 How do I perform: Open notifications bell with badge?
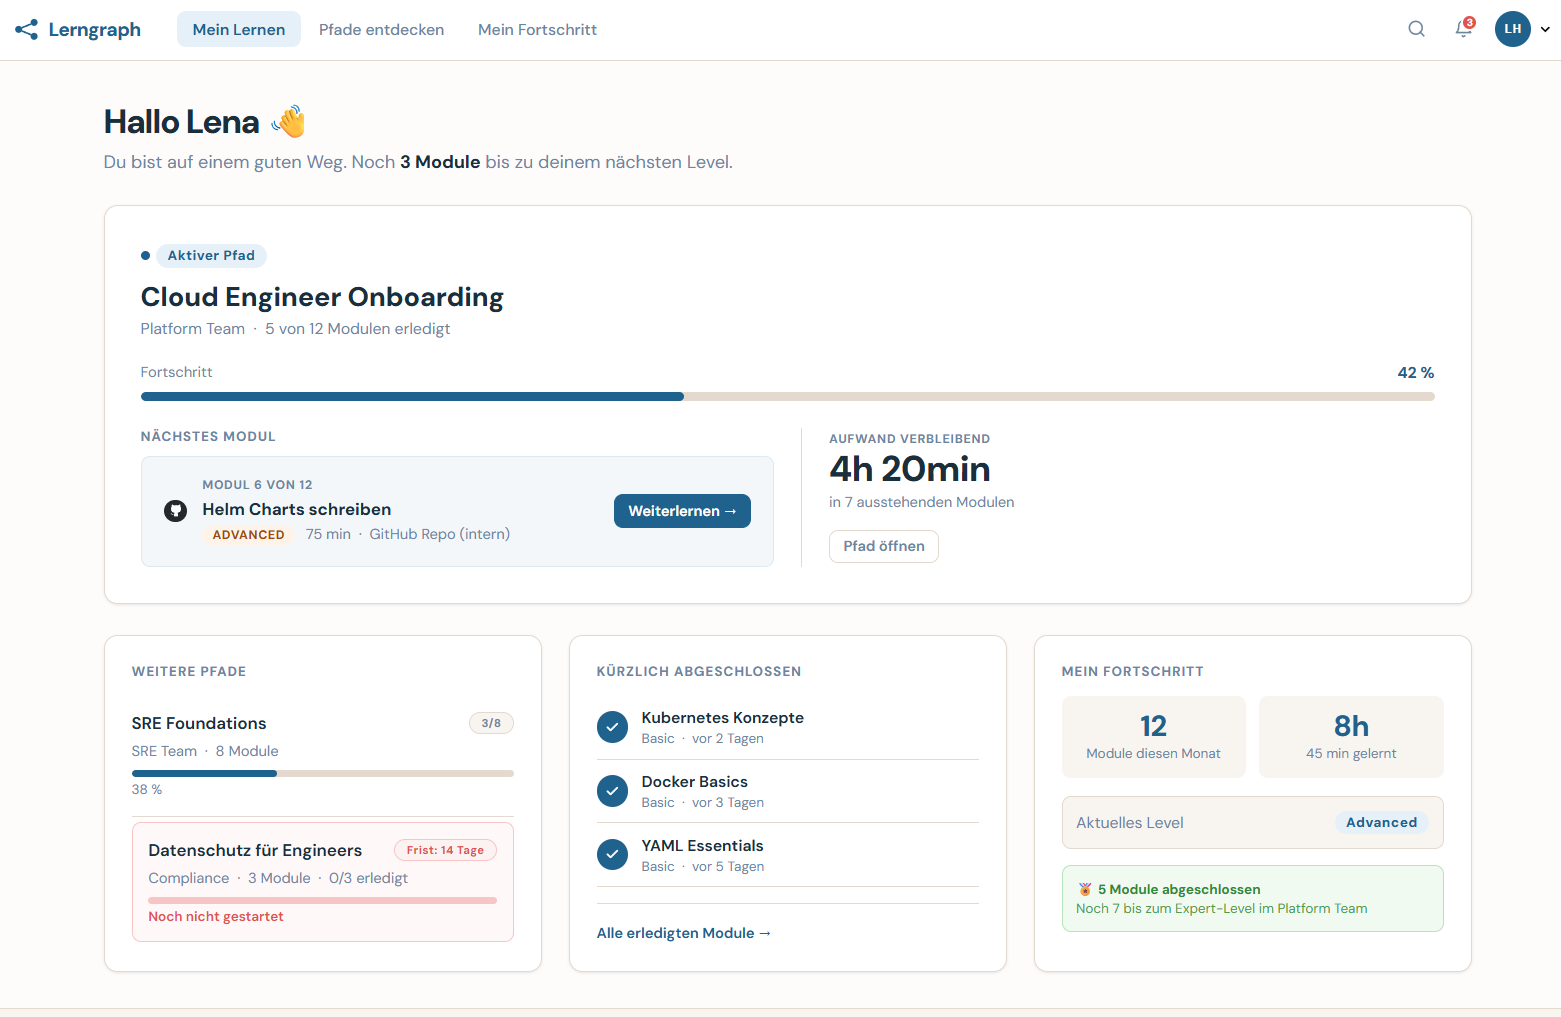[x=1464, y=29]
